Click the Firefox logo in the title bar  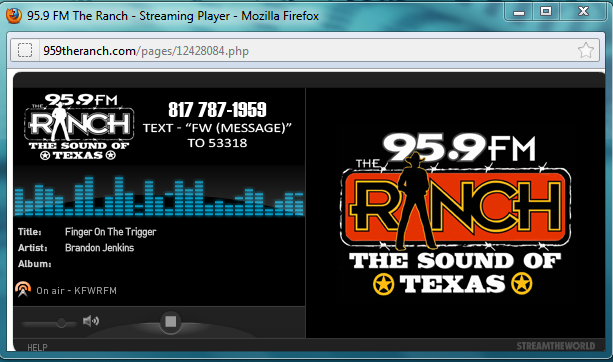click(14, 16)
